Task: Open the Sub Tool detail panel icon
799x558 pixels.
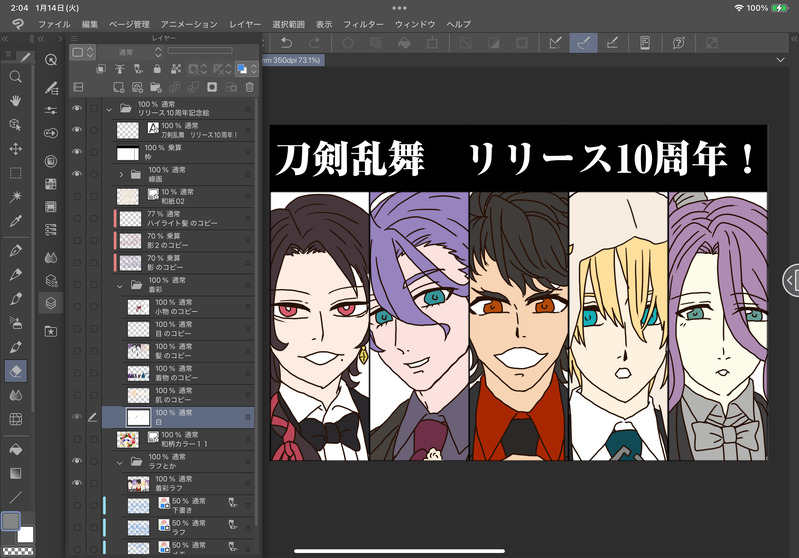Action: pos(50,88)
